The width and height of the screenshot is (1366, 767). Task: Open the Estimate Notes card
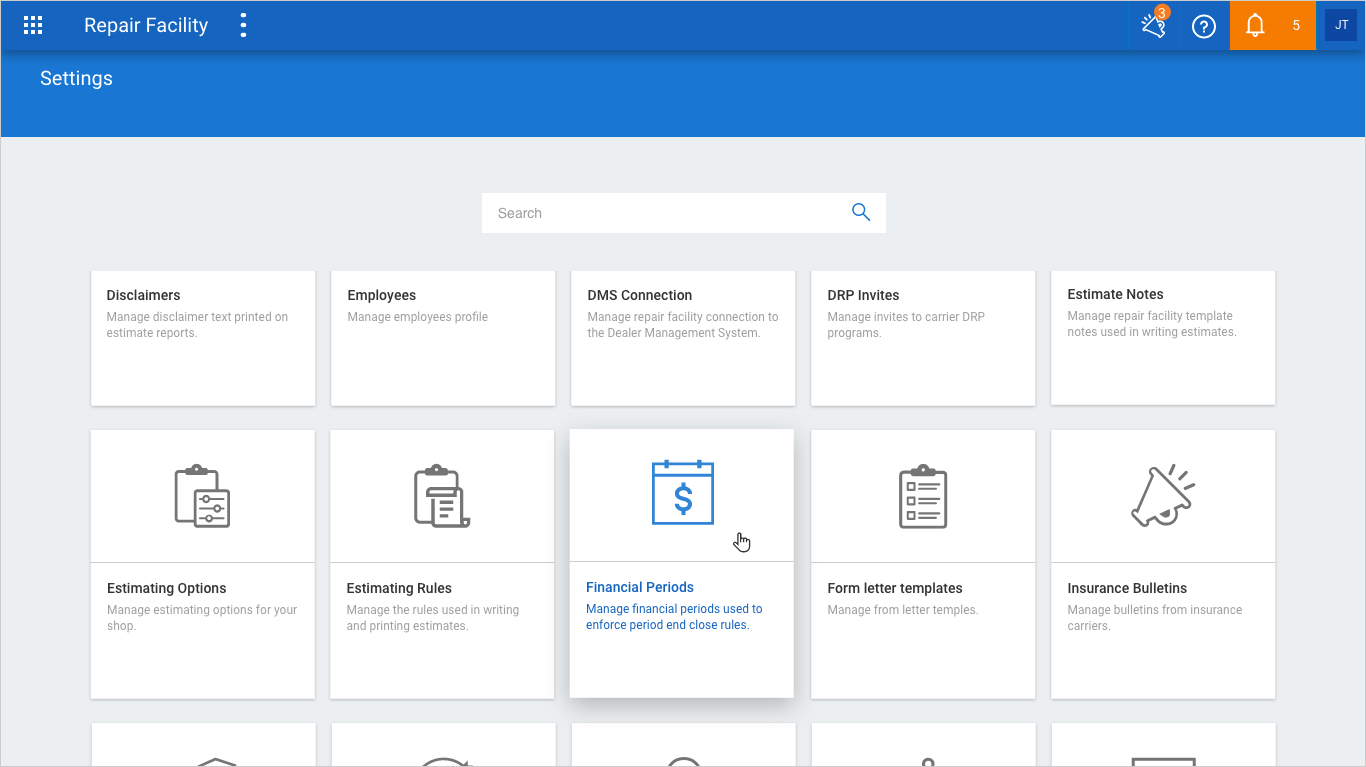click(1163, 337)
